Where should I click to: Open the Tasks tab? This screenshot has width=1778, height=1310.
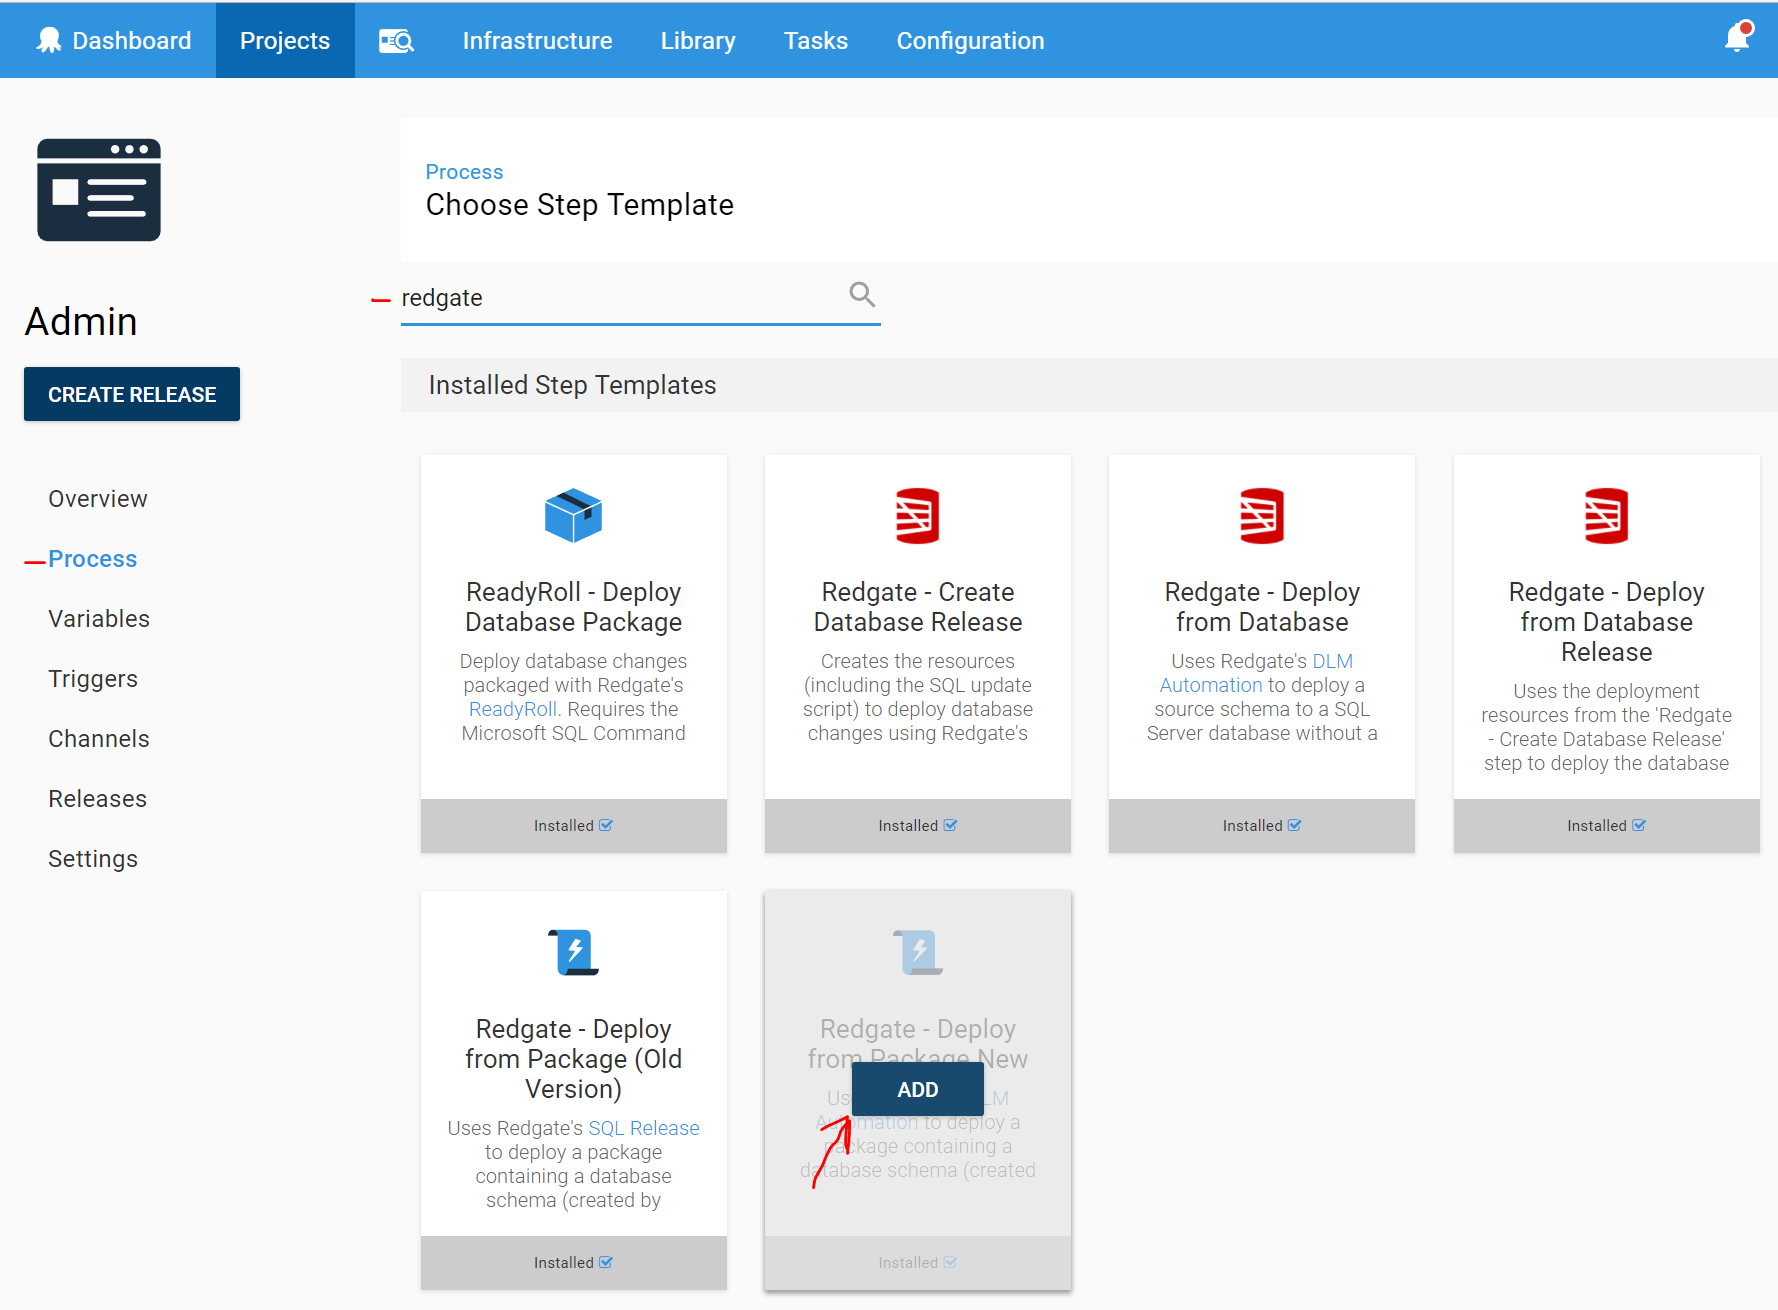[816, 41]
